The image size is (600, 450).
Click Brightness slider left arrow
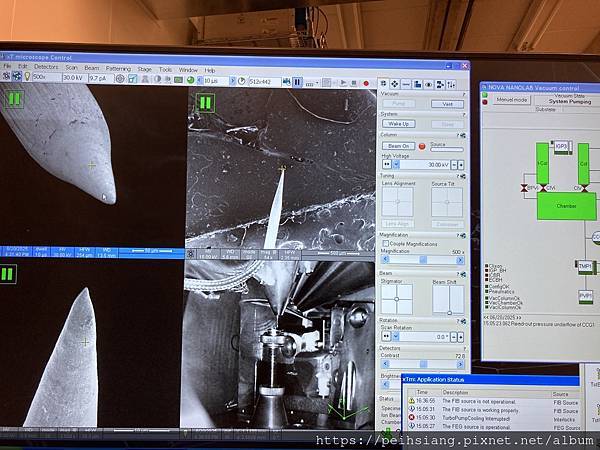tap(385, 385)
